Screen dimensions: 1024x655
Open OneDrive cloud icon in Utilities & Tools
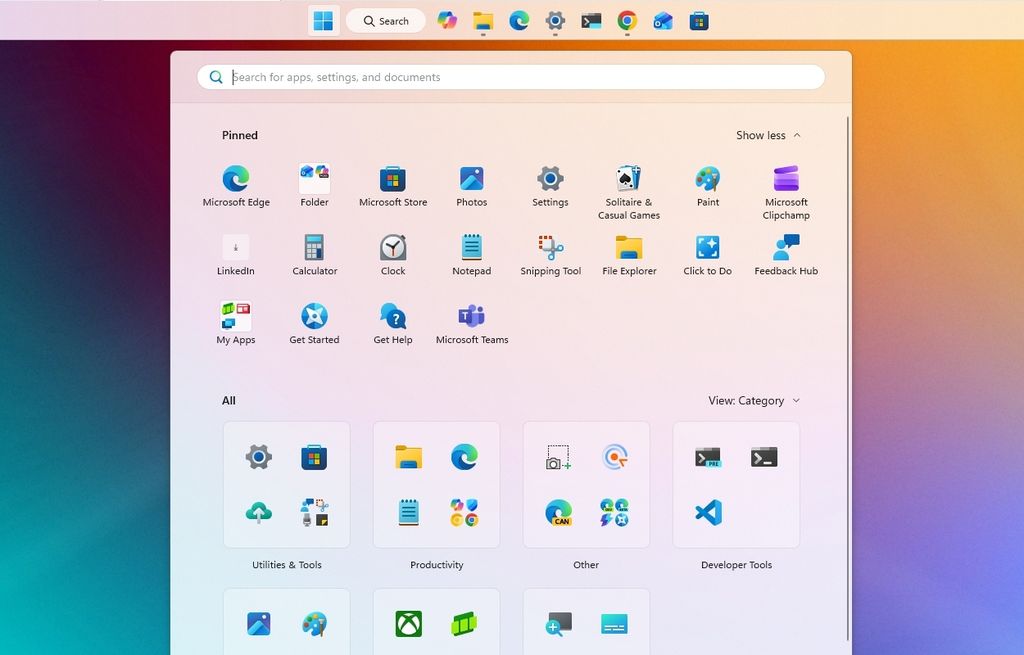[259, 513]
